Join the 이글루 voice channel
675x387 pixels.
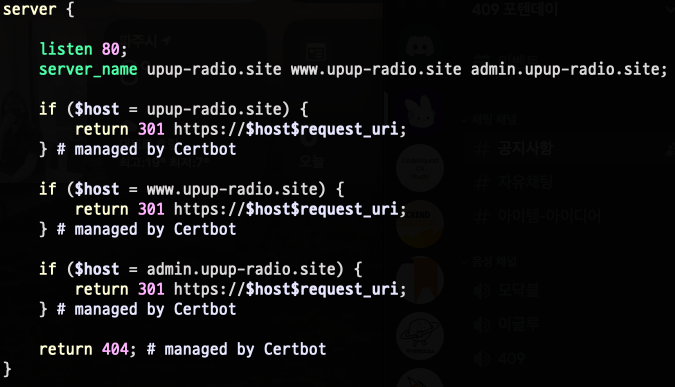pos(507,324)
